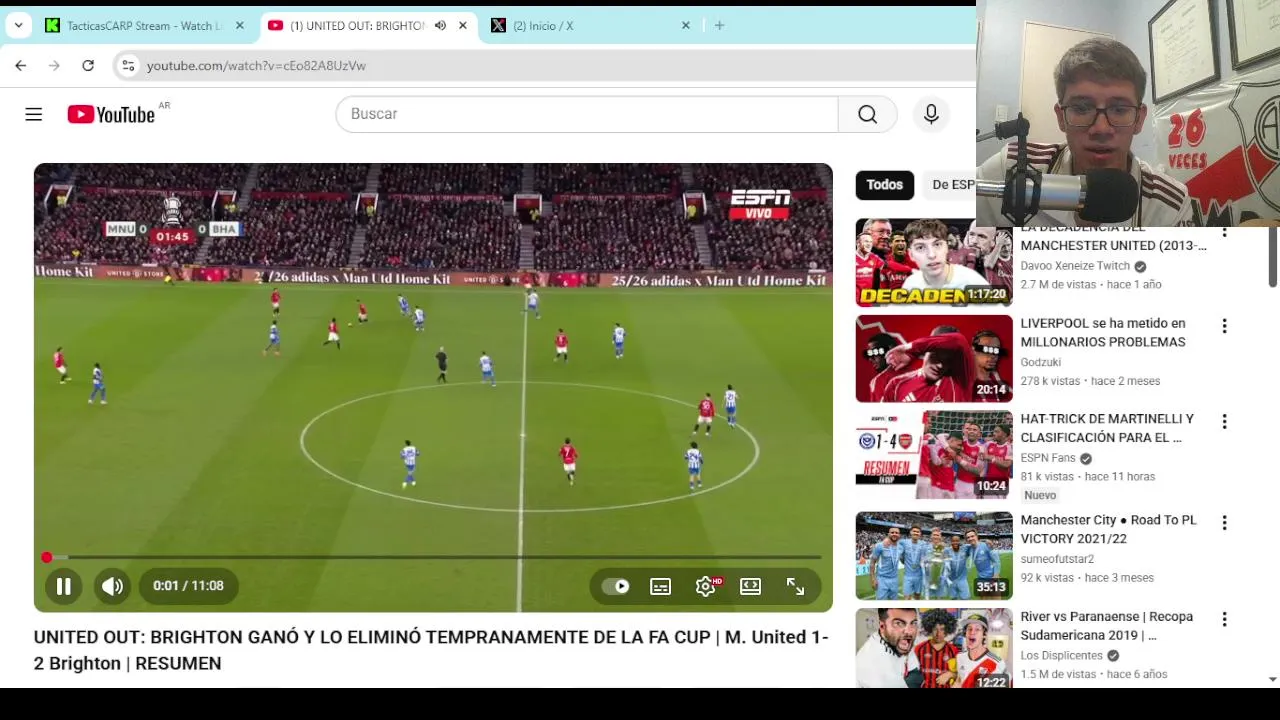
Task: Go to YouTube home via logo
Action: 111,114
